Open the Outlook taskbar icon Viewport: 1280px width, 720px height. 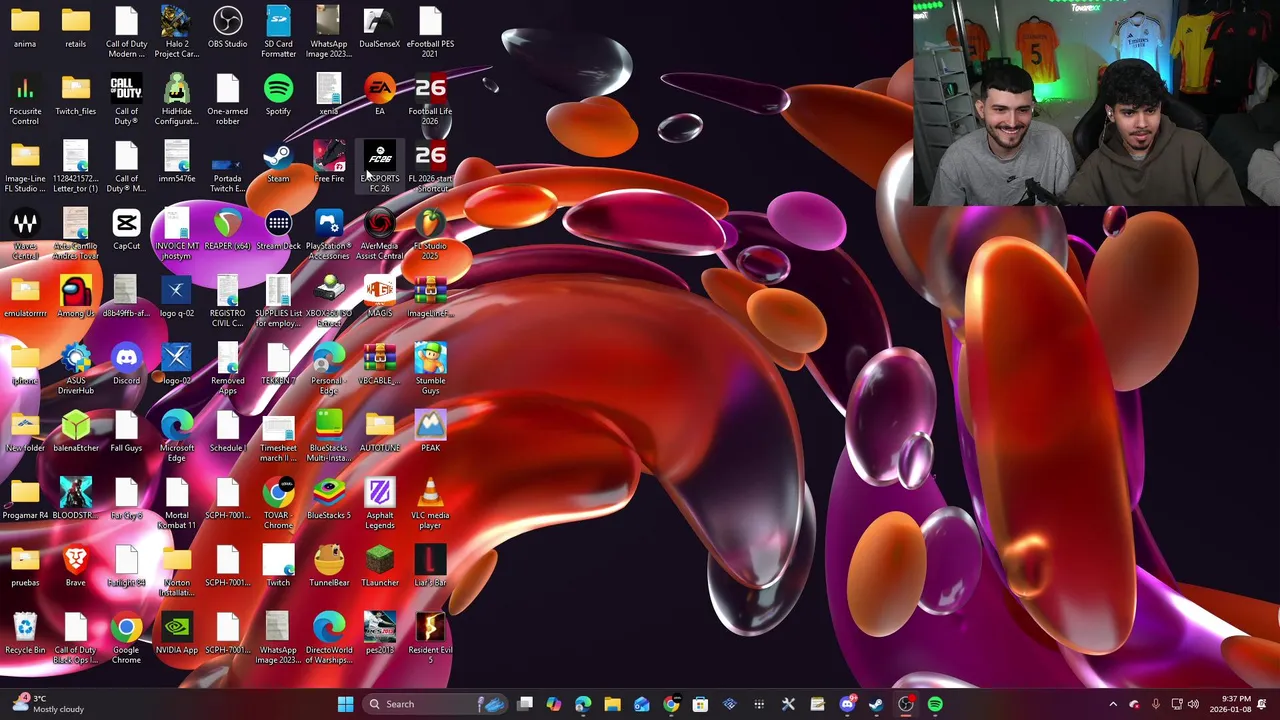pos(642,704)
